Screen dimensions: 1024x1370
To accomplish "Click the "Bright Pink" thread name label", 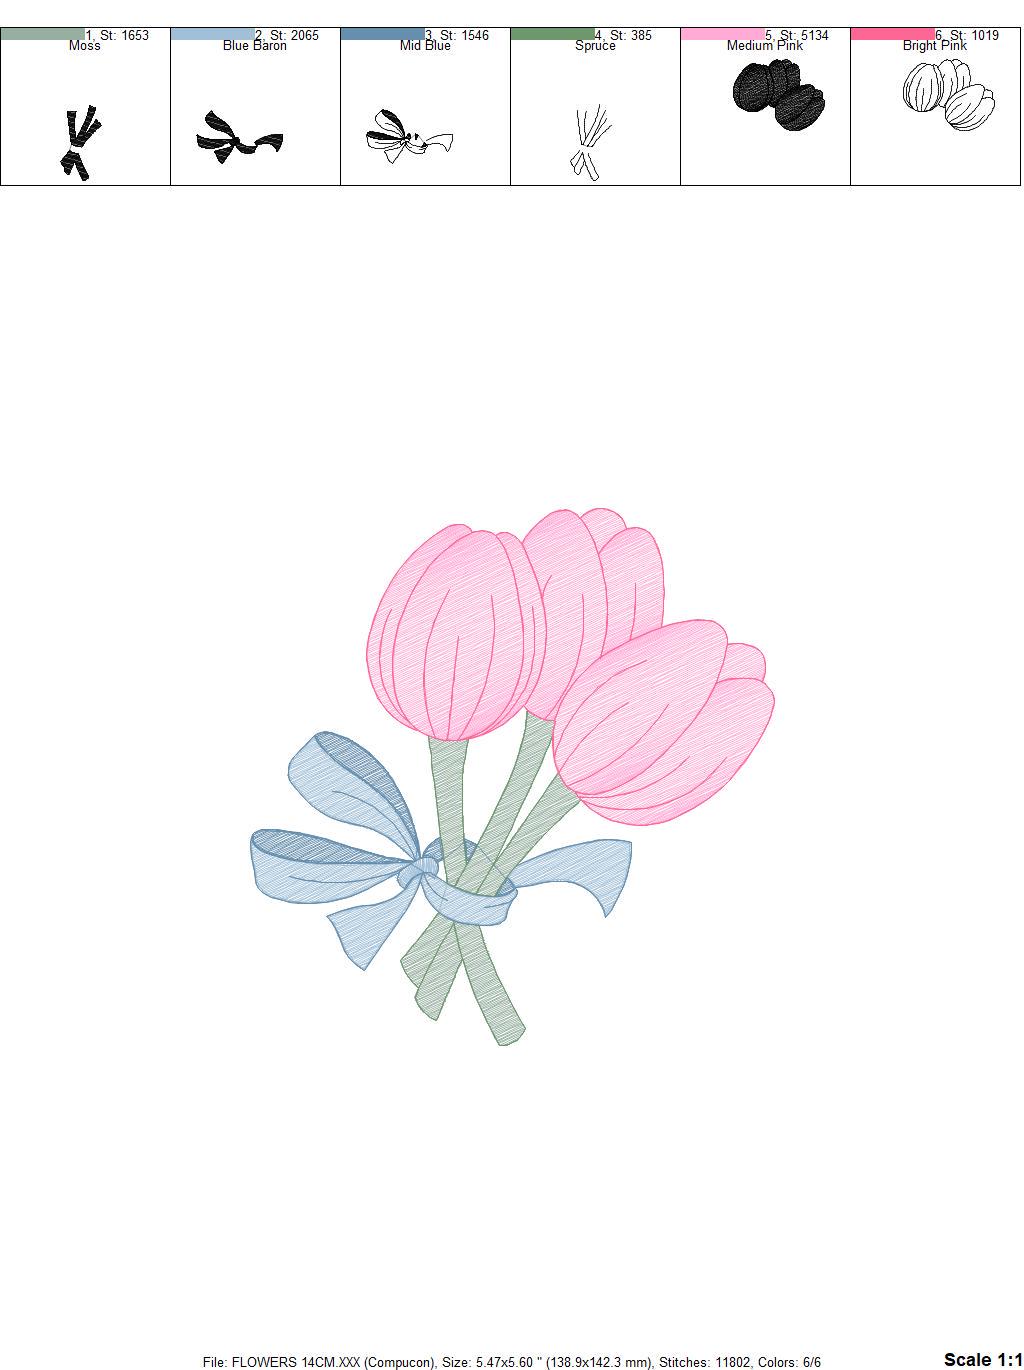I will (x=934, y=46).
